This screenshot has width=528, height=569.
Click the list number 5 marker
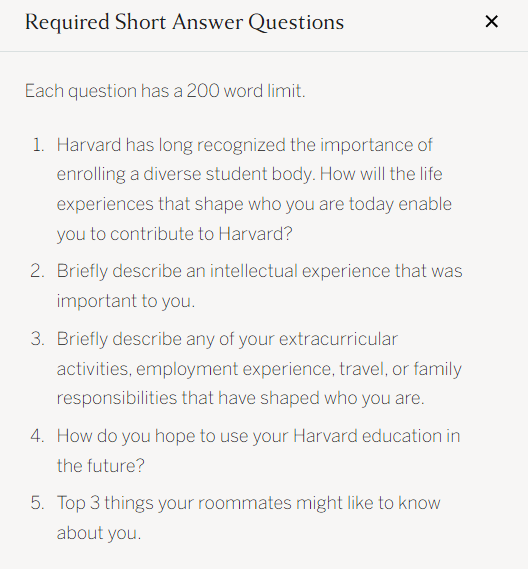[x=38, y=503]
